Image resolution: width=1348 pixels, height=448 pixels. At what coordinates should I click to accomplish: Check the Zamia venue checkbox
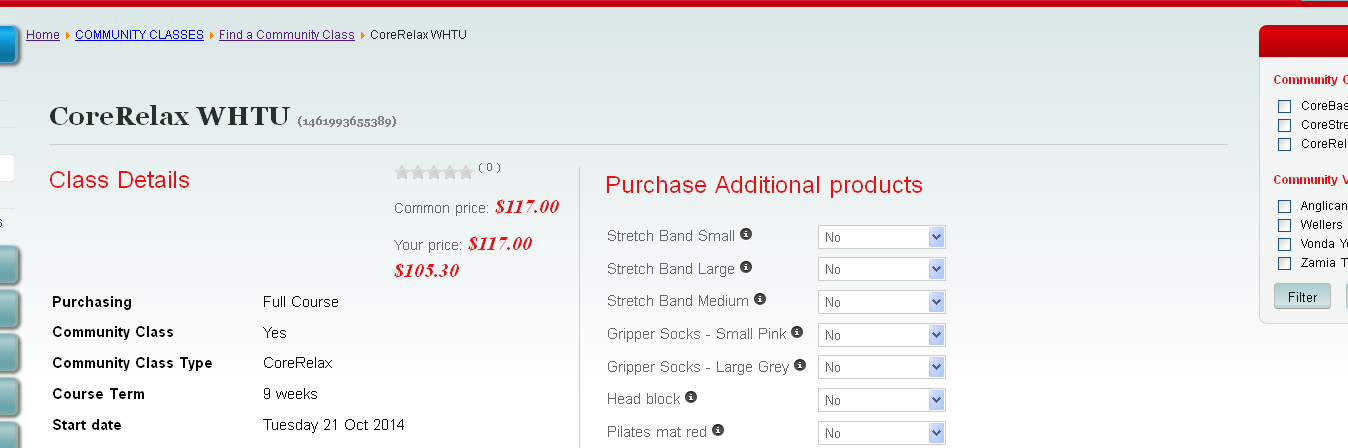(1285, 263)
